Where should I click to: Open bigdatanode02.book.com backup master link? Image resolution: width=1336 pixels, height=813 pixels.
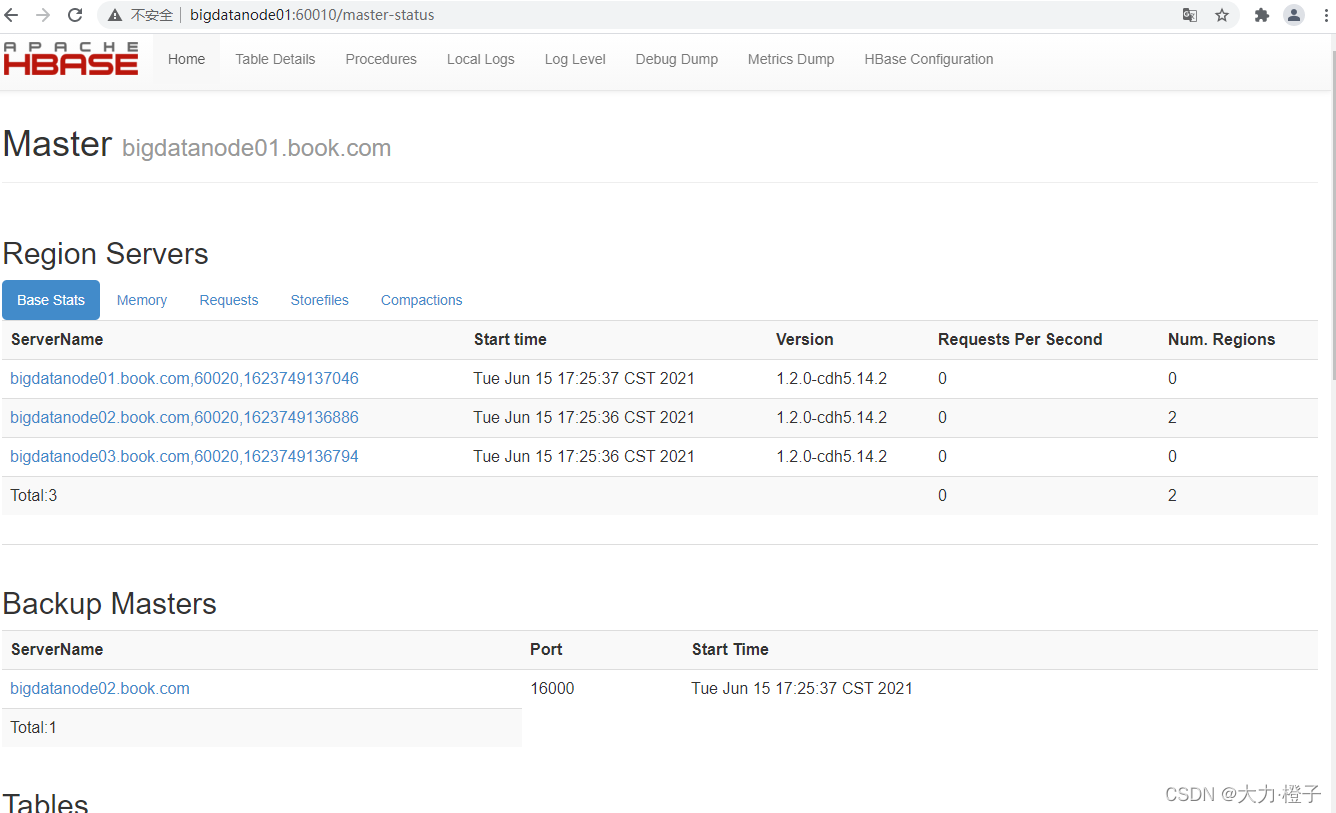pos(100,688)
